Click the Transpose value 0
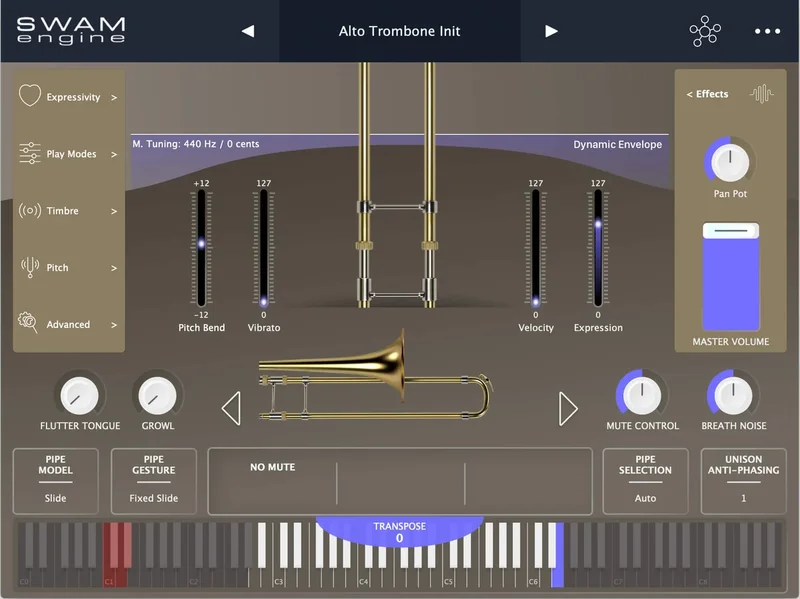The image size is (800, 599). click(399, 538)
